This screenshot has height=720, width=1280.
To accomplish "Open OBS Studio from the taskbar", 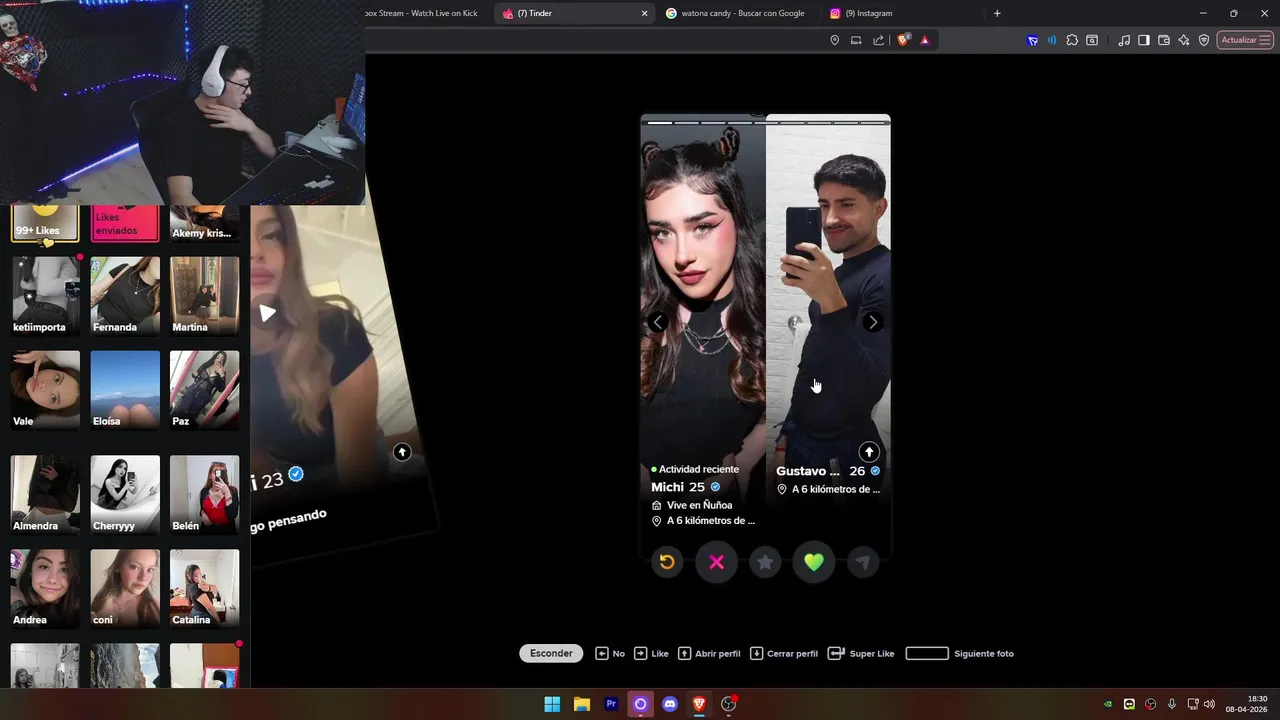I will pos(728,704).
